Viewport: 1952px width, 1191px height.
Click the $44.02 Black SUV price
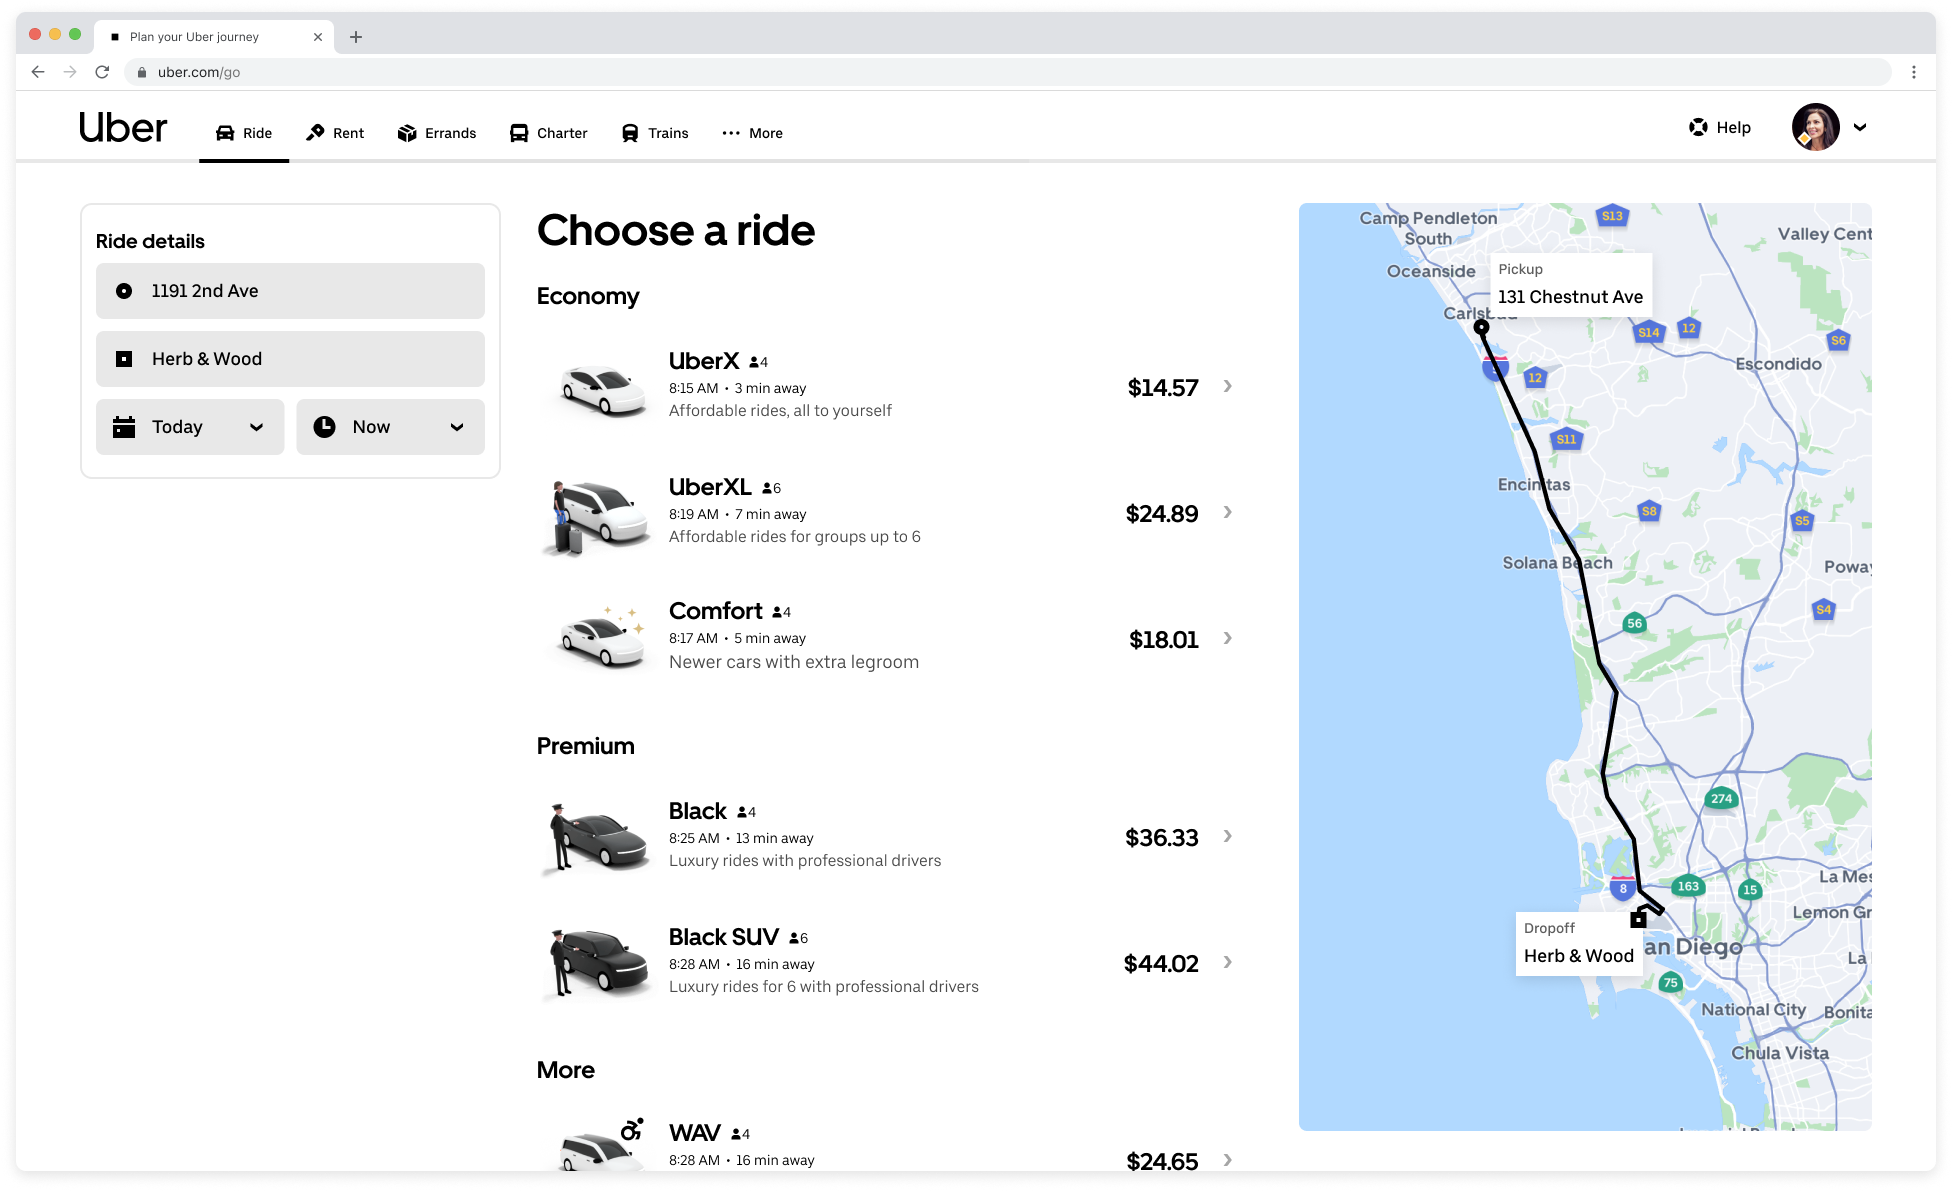coord(1161,964)
